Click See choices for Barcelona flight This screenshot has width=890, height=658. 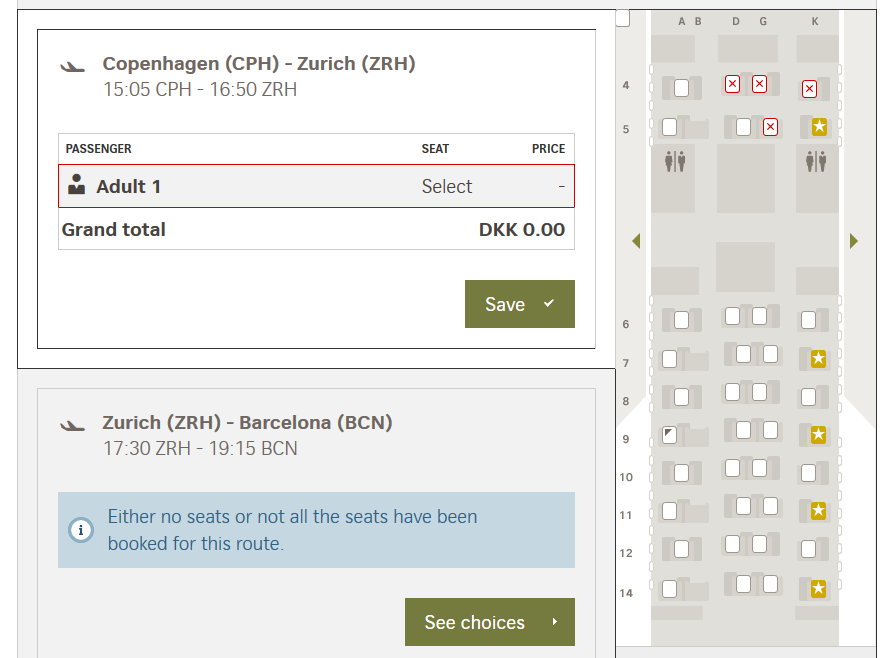click(489, 622)
